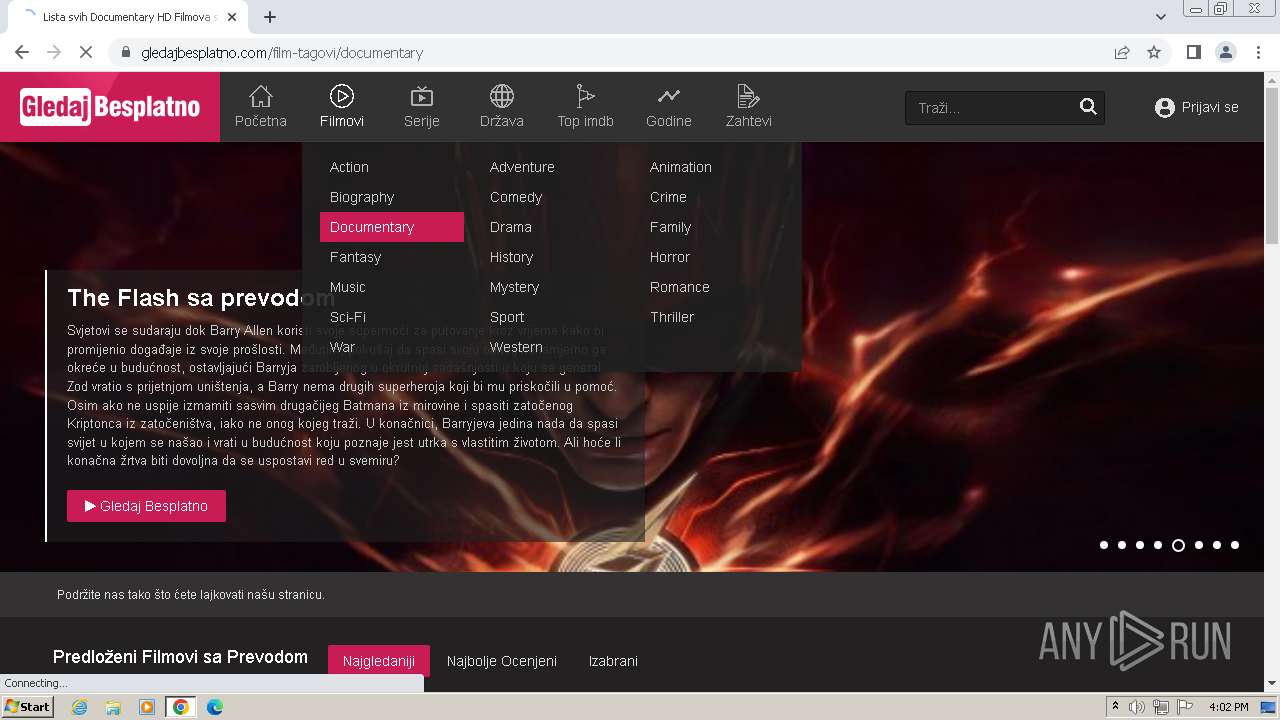Open the Filmovi play icon menu
Image resolution: width=1280 pixels, height=720 pixels.
coord(342,96)
